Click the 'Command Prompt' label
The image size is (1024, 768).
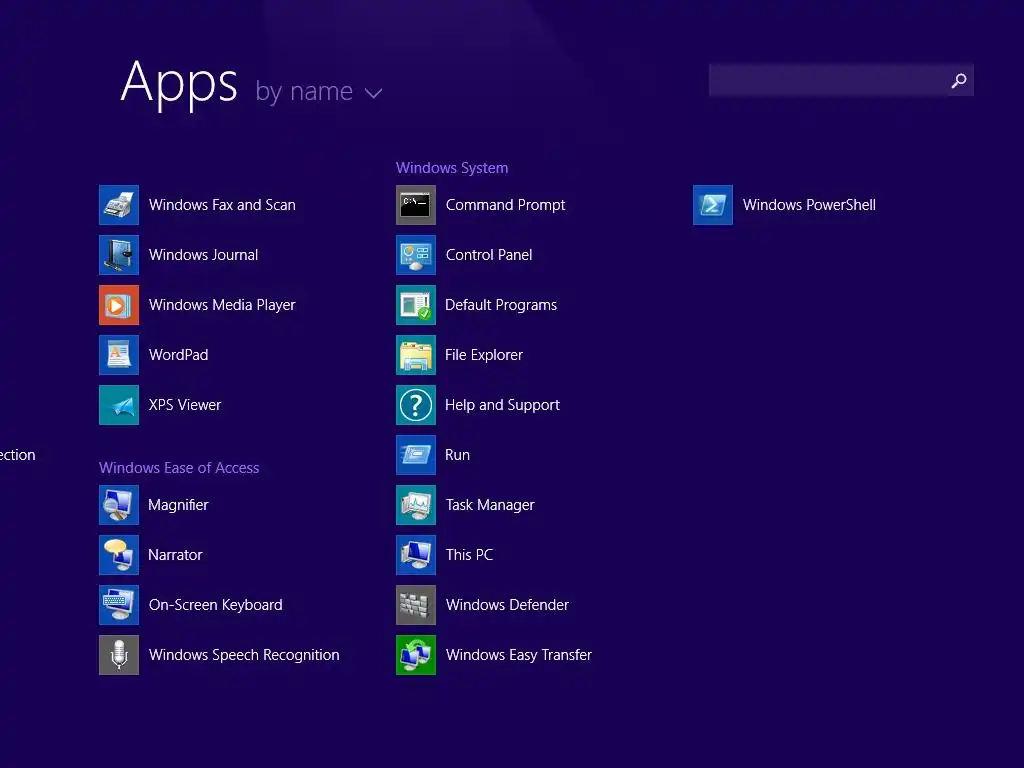[x=505, y=205]
